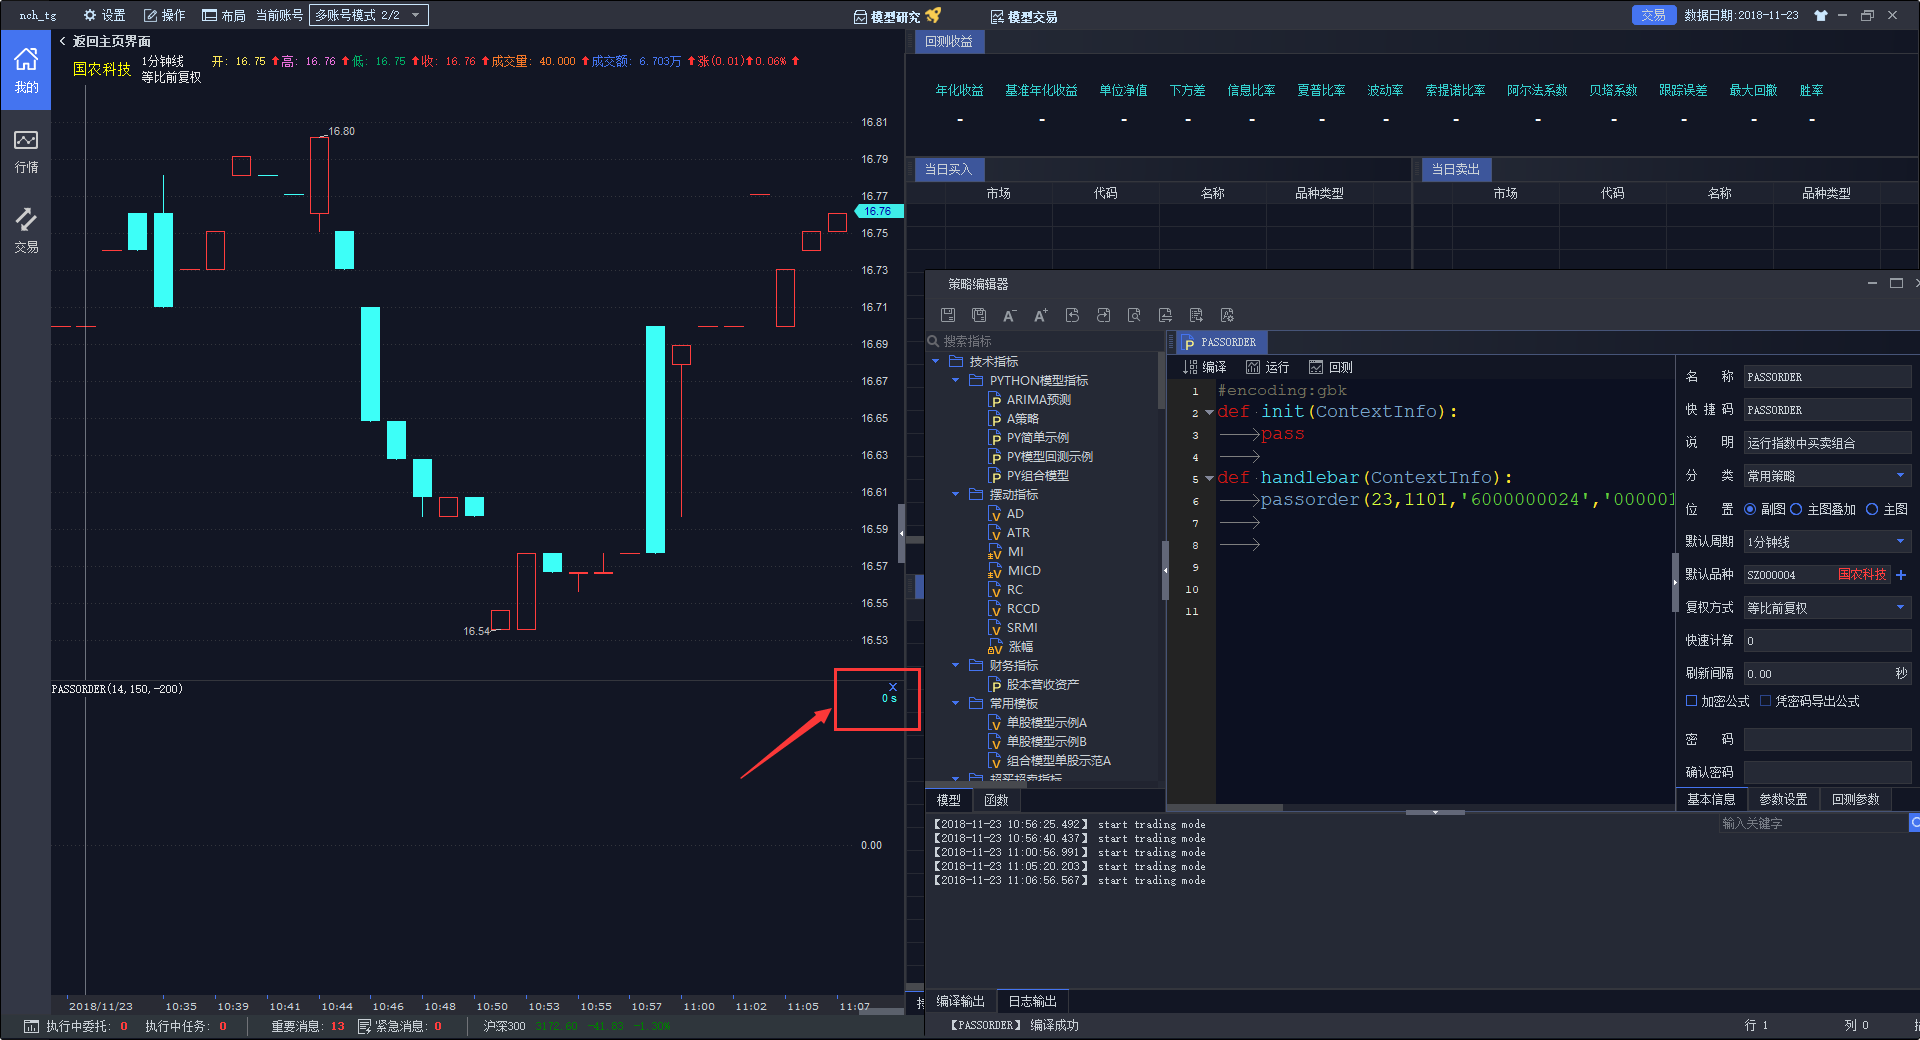Open the 交易 trading sidebar icon
This screenshot has width=1920, height=1040.
pyautogui.click(x=26, y=231)
